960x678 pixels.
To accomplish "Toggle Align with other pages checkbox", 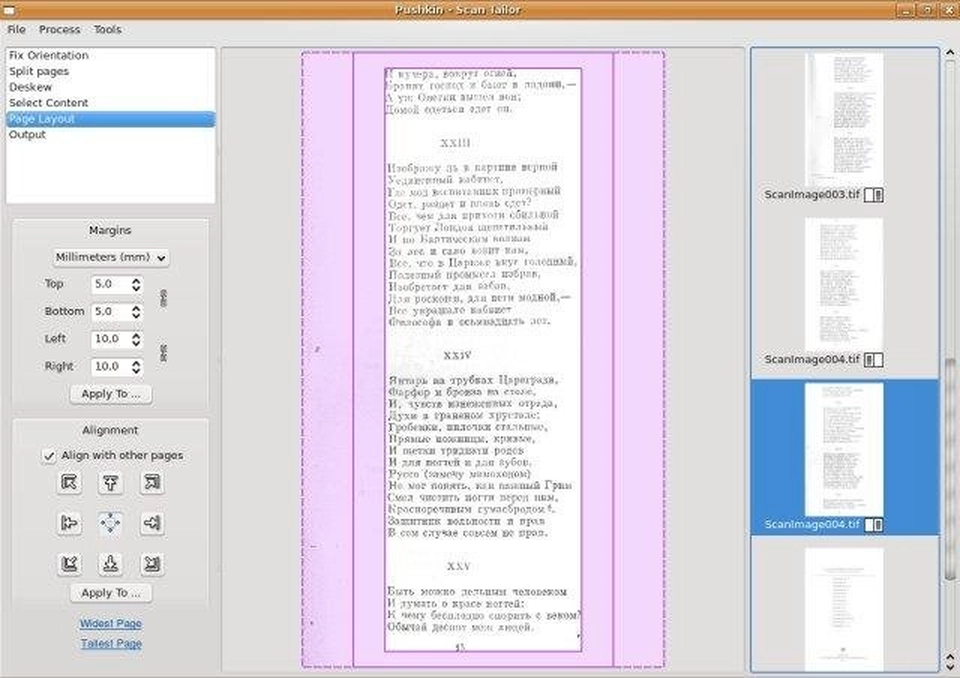I will [x=49, y=456].
